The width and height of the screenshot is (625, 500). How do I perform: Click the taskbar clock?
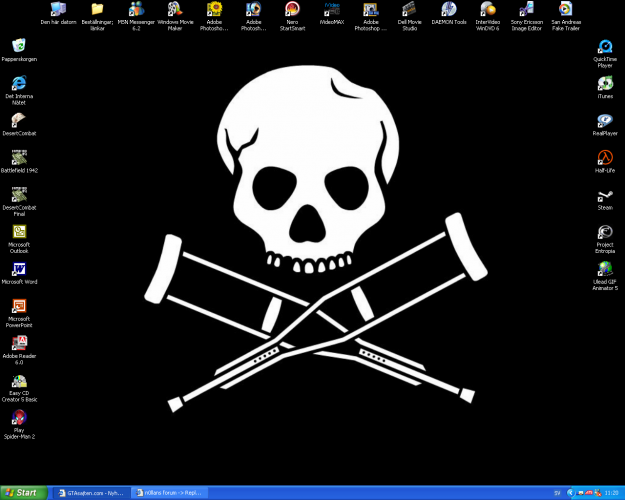click(611, 492)
